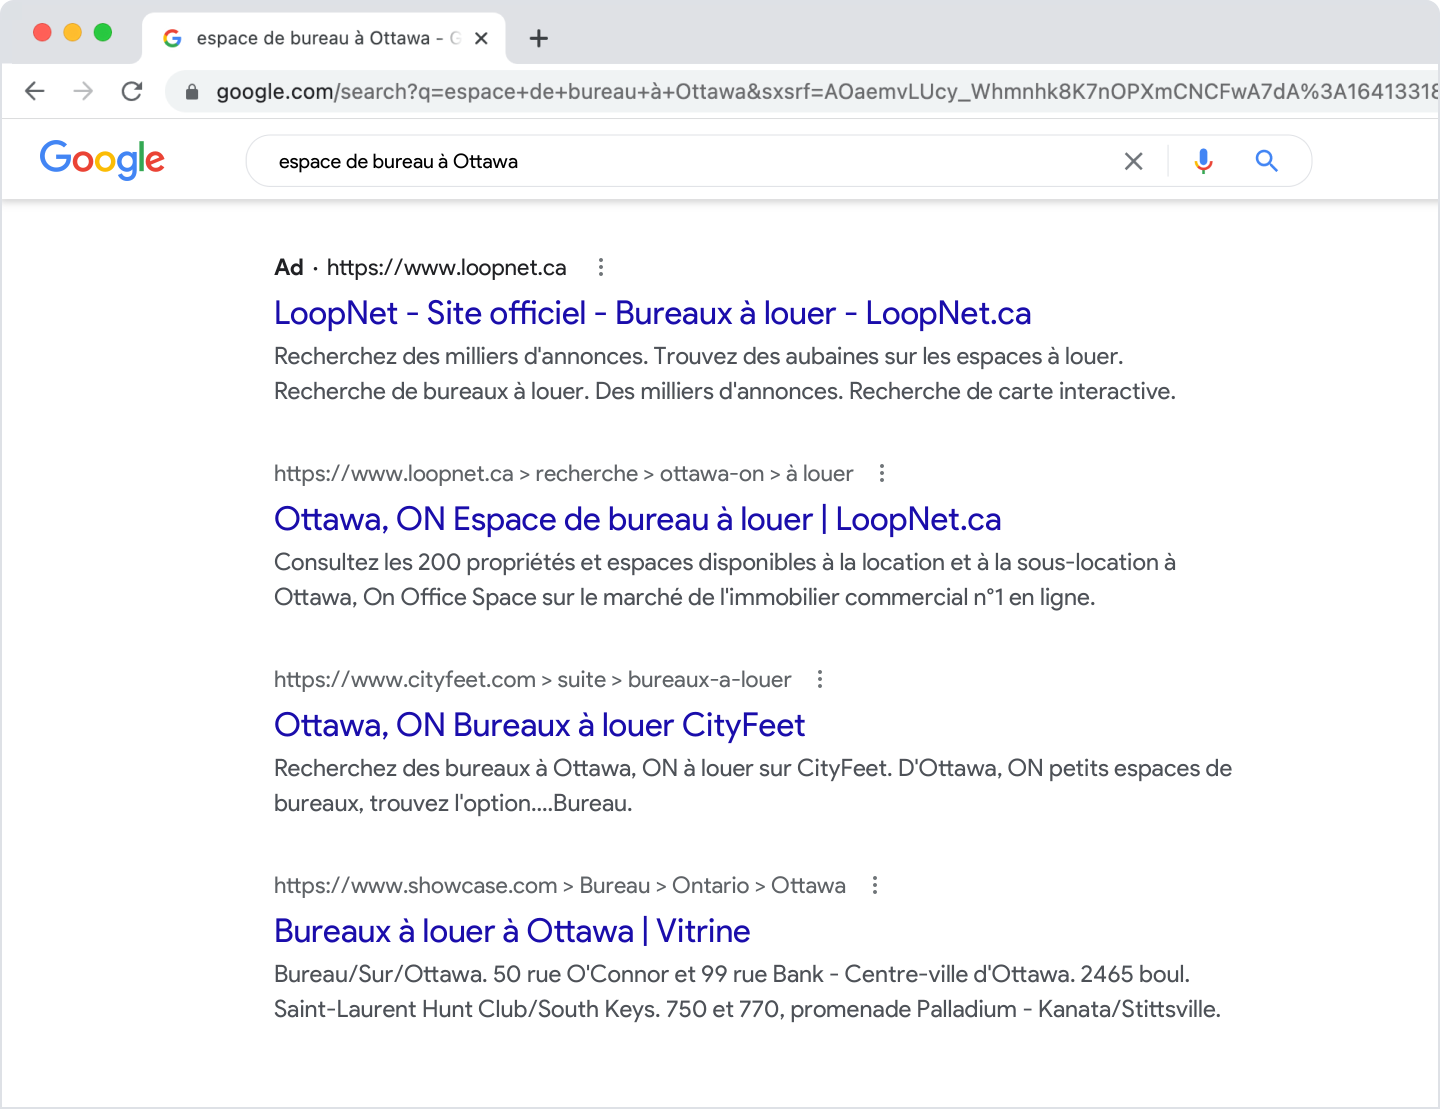Close the 'espace de bureau à Ottawa' tab

[x=481, y=38]
